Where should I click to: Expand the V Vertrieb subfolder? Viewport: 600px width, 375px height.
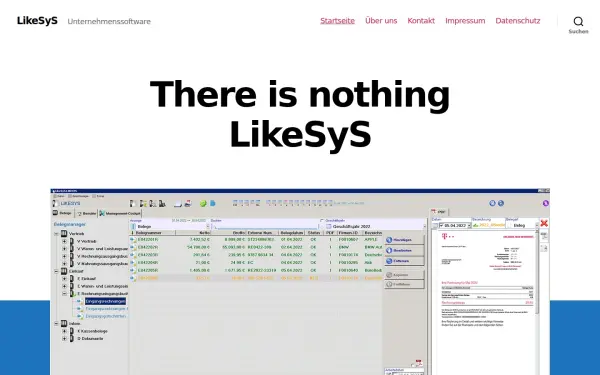[x=64, y=241]
